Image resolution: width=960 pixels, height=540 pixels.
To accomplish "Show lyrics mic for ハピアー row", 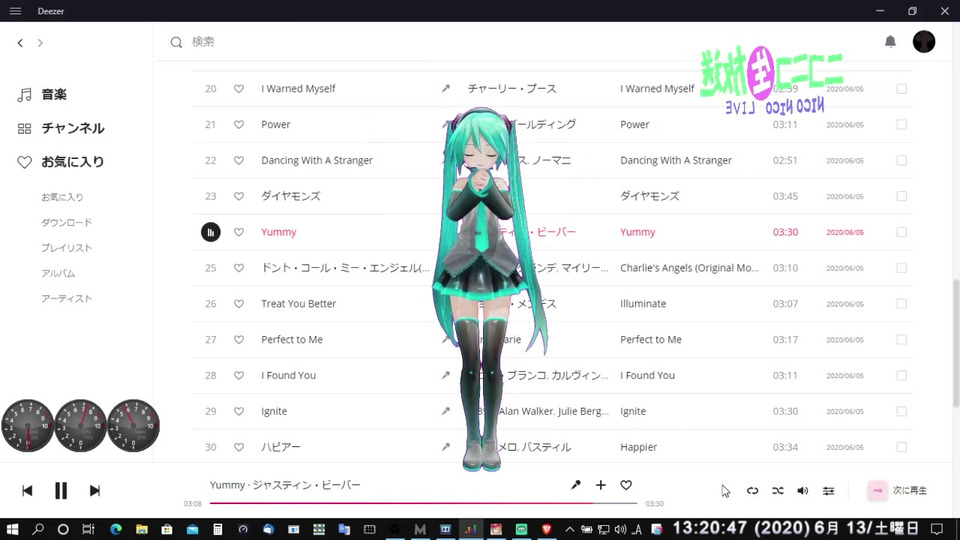I will pyautogui.click(x=446, y=447).
